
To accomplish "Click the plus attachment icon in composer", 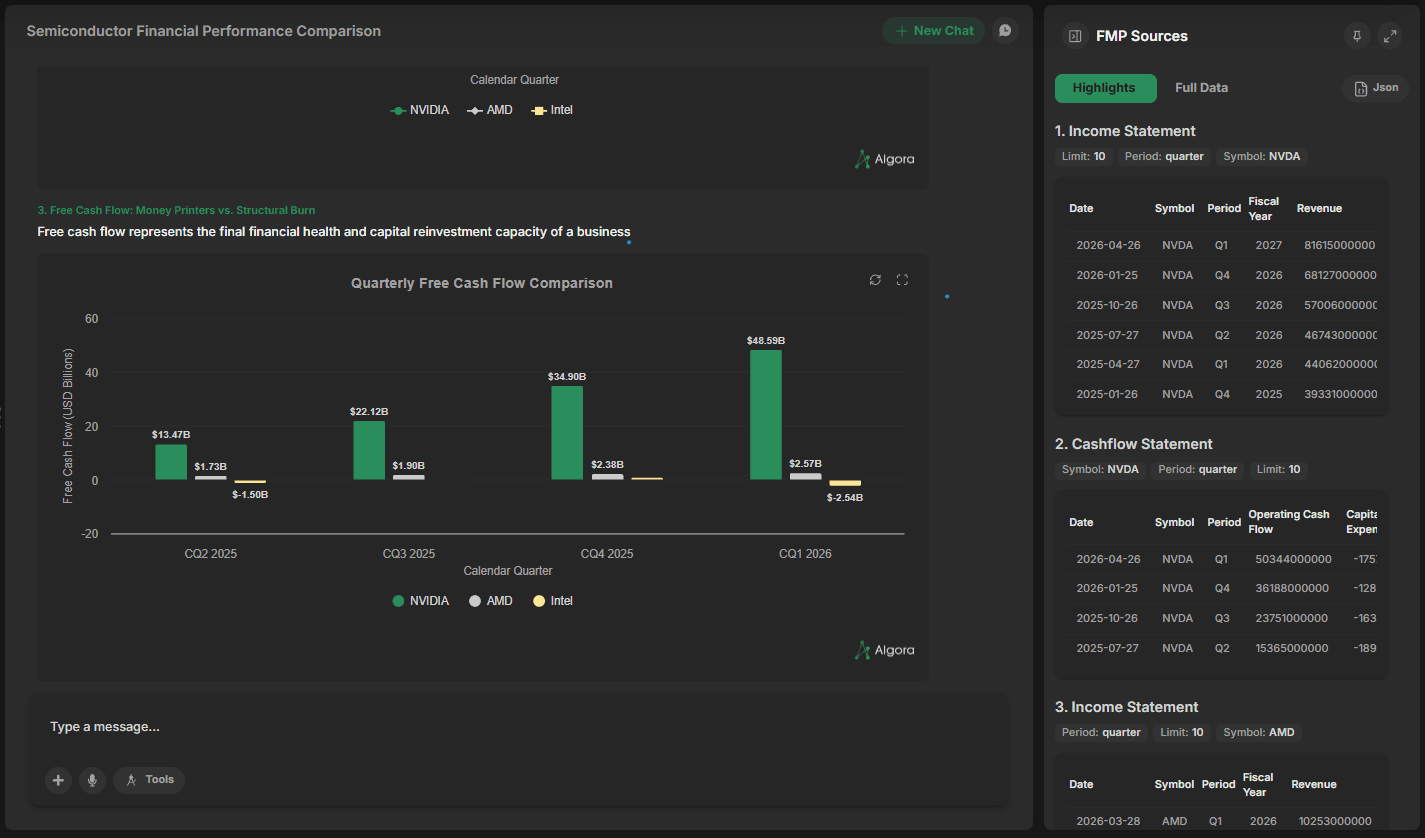I will click(x=59, y=780).
